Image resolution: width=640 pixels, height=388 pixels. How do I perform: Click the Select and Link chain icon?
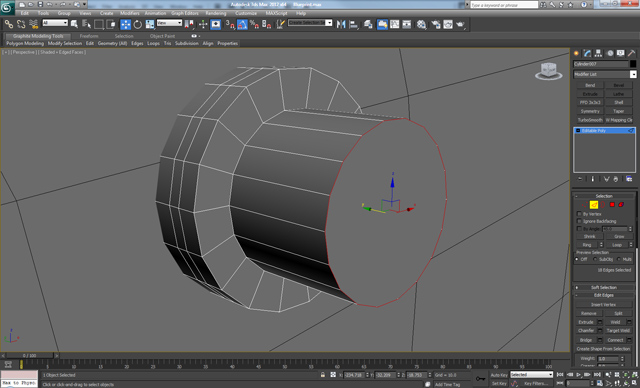coord(9,24)
